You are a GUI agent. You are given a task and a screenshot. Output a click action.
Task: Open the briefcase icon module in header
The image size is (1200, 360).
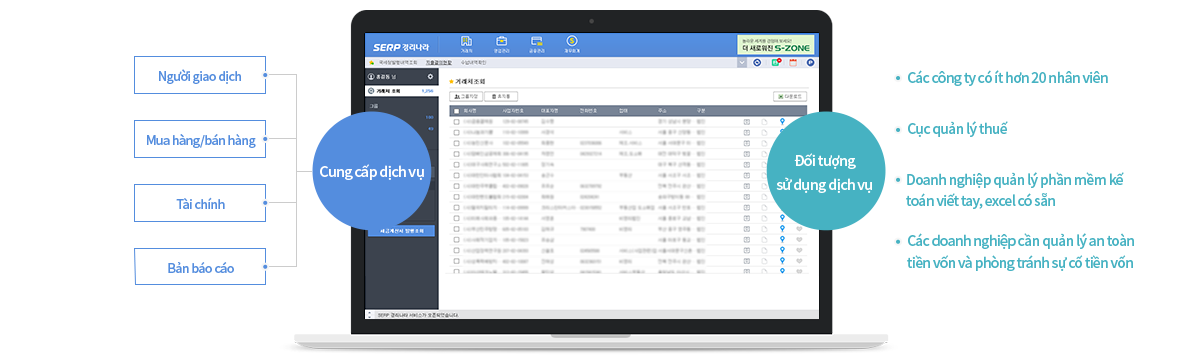501,43
